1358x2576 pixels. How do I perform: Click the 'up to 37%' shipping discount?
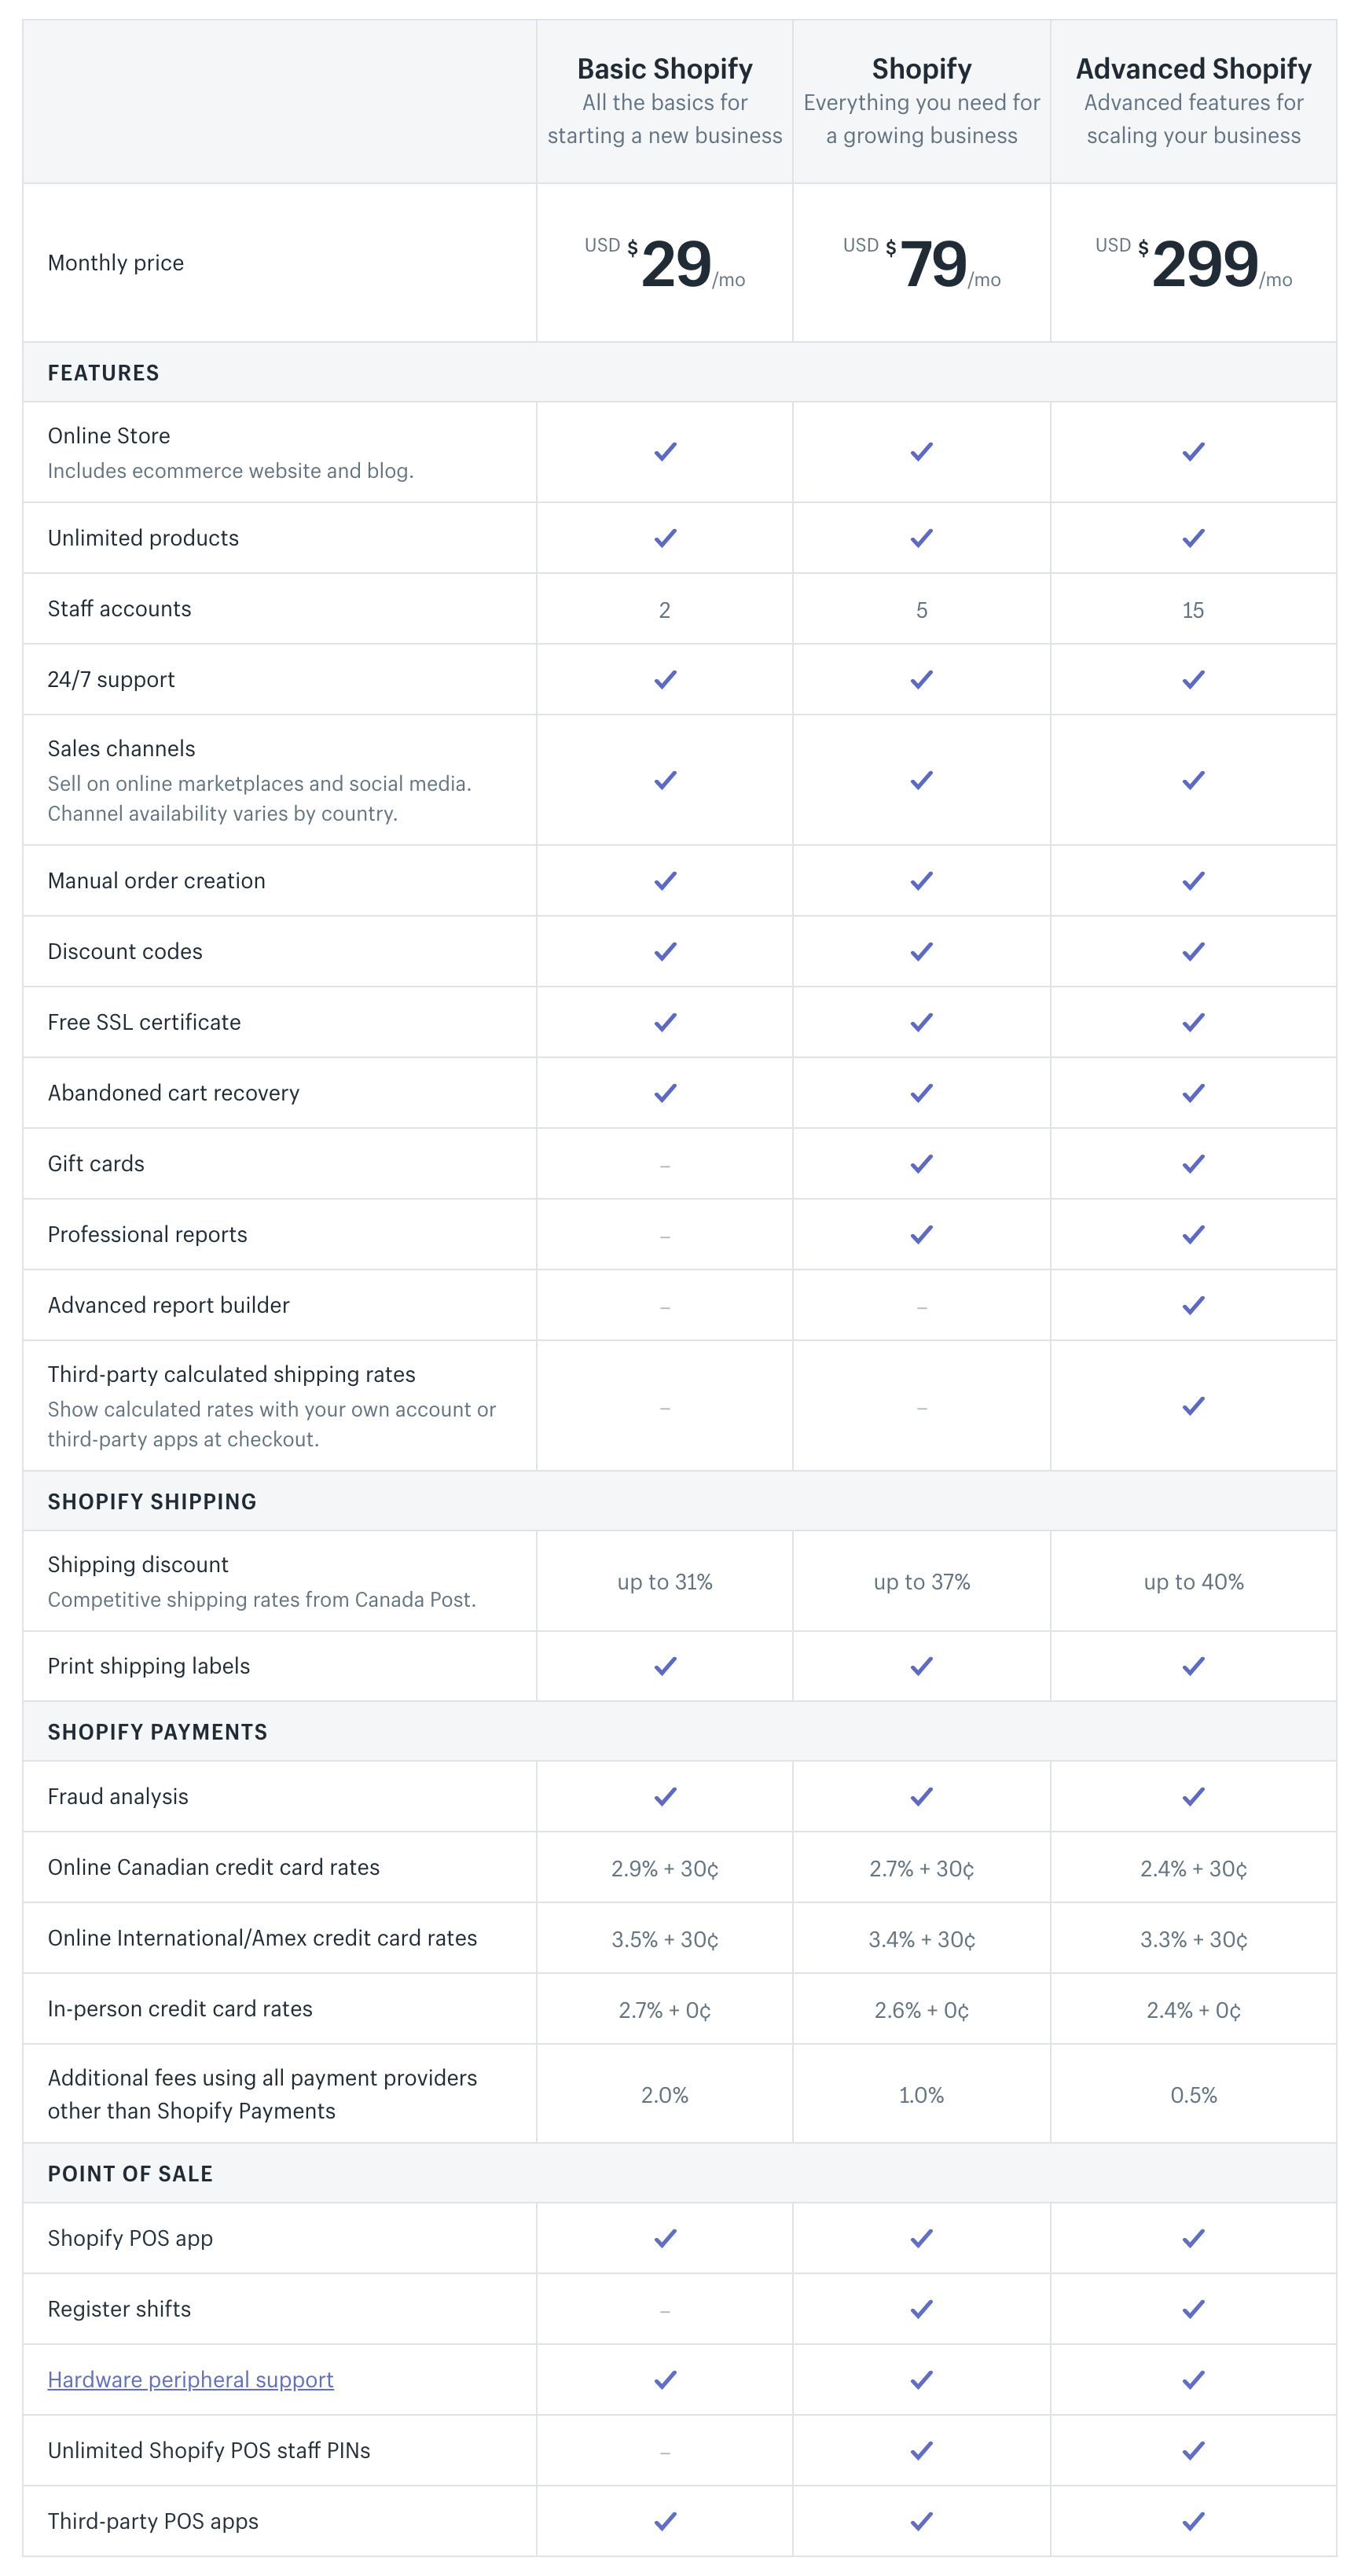921,1582
